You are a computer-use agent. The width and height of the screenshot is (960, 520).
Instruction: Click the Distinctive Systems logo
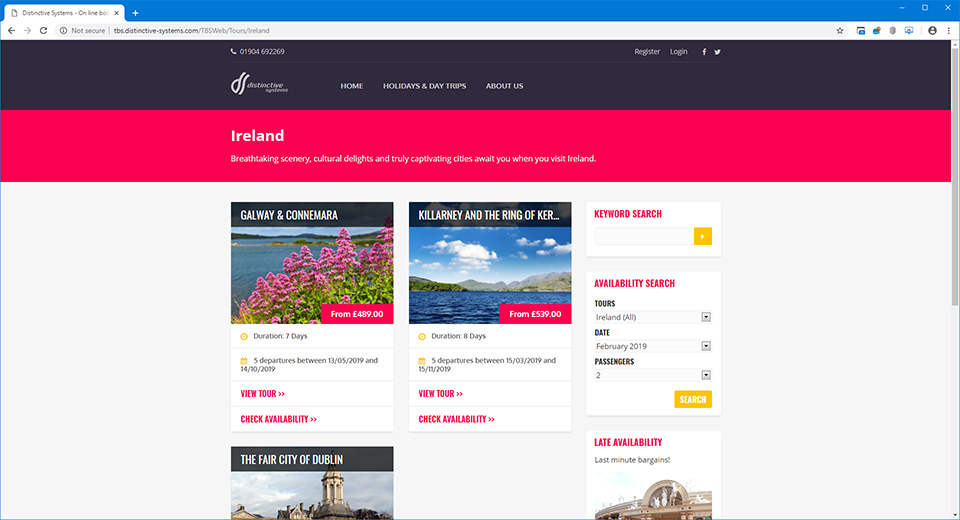[259, 83]
